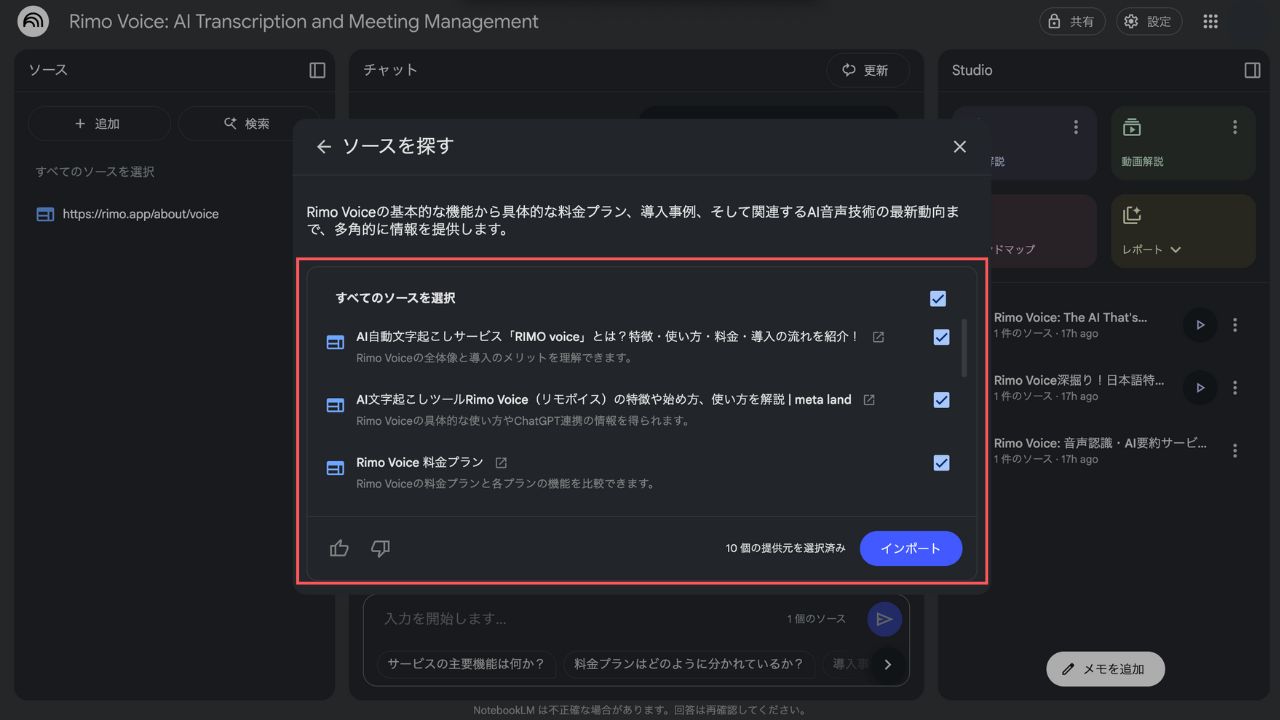Open external link icon for Rimo Voice 料金プラン
This screenshot has width=1280, height=720.
pos(501,462)
